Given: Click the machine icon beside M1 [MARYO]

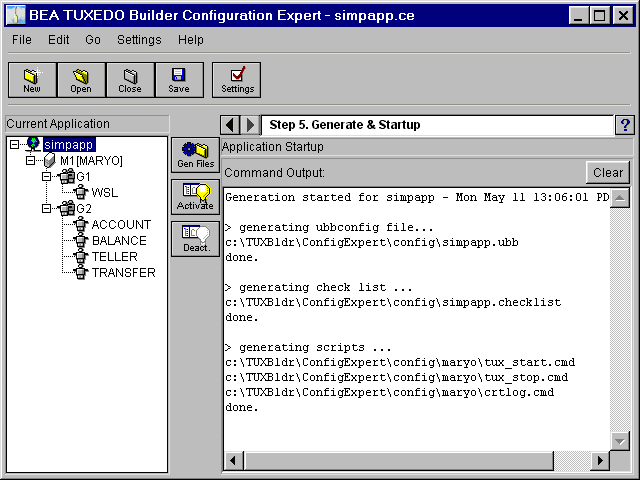Looking at the screenshot, I should [49, 160].
